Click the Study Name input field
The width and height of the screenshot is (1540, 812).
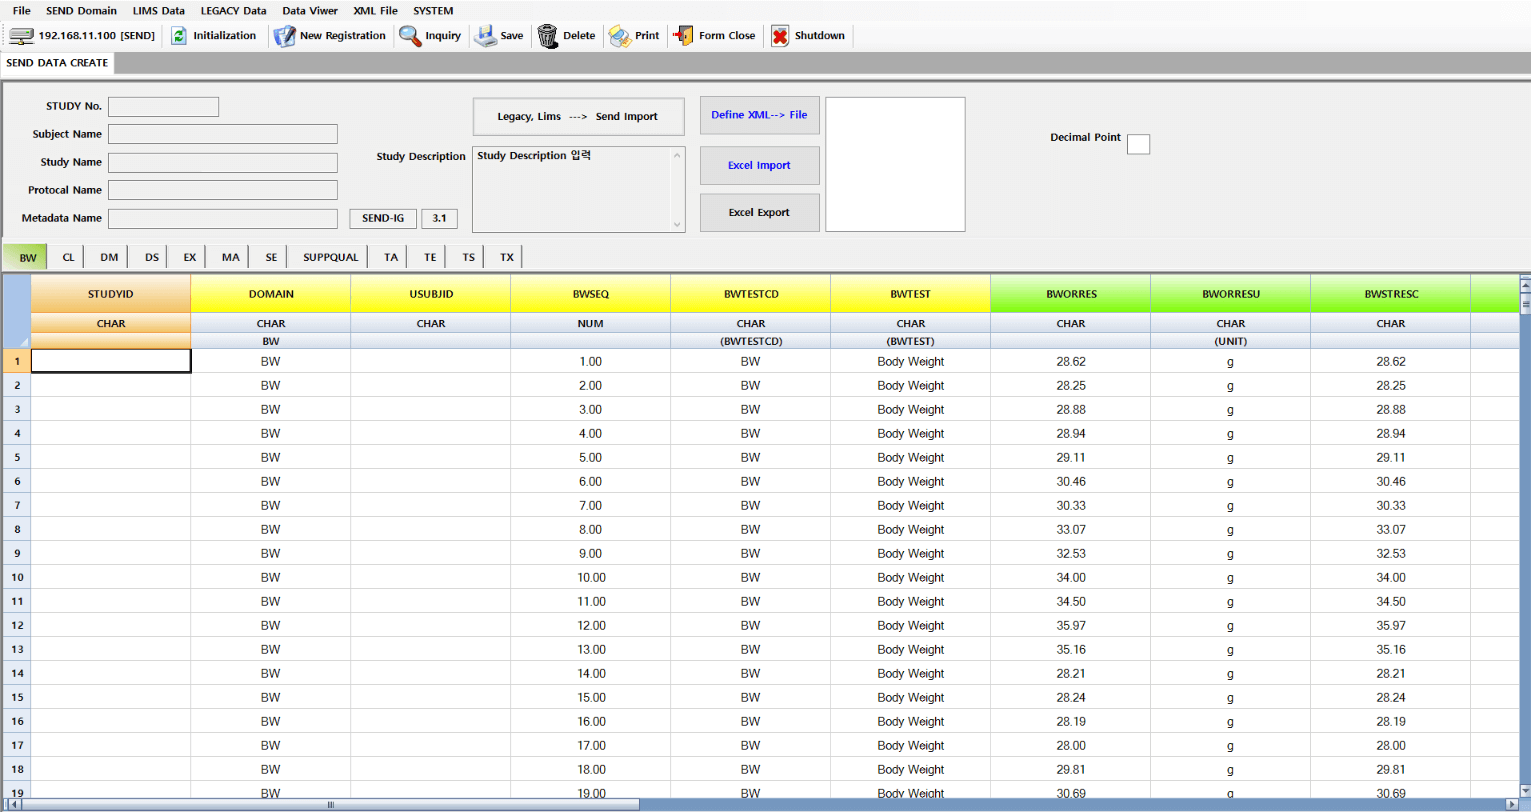[222, 162]
